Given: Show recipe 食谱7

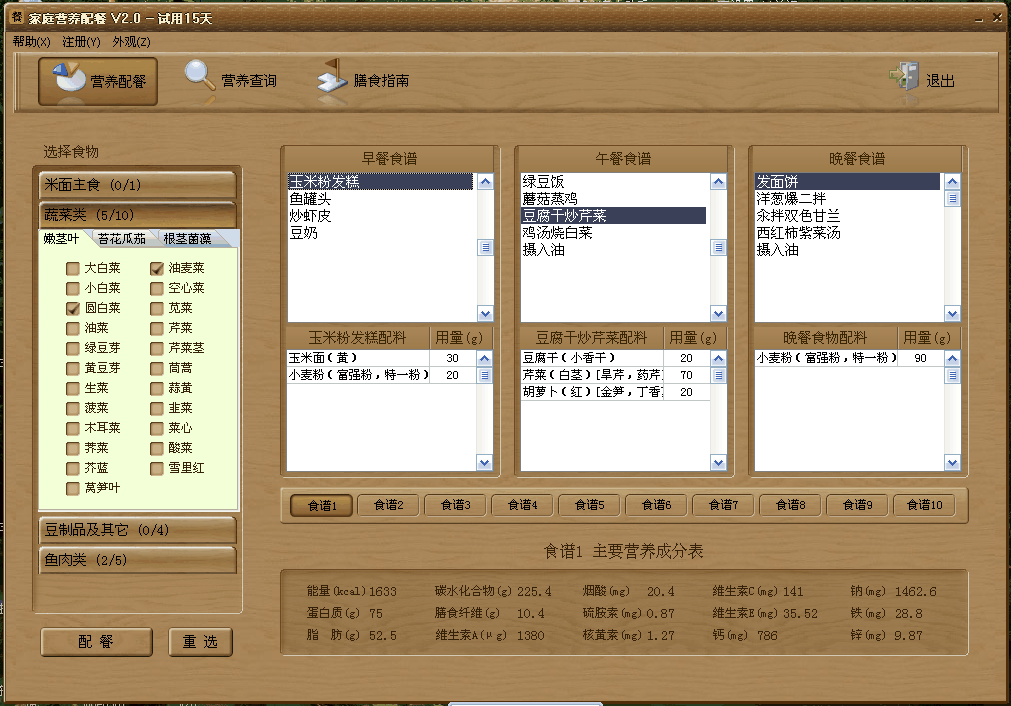Looking at the screenshot, I should tap(723, 505).
